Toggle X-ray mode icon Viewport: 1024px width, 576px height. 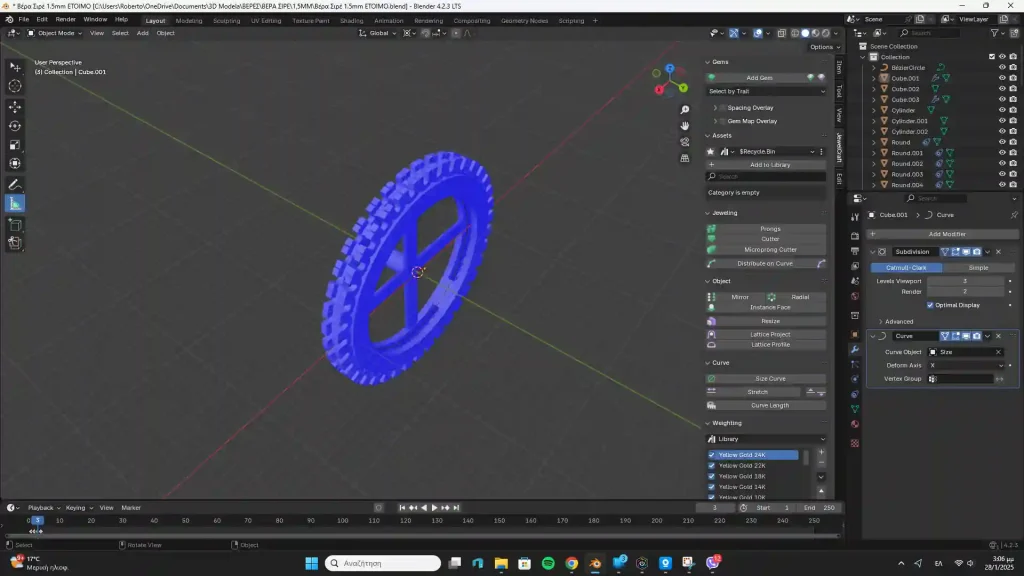781,33
